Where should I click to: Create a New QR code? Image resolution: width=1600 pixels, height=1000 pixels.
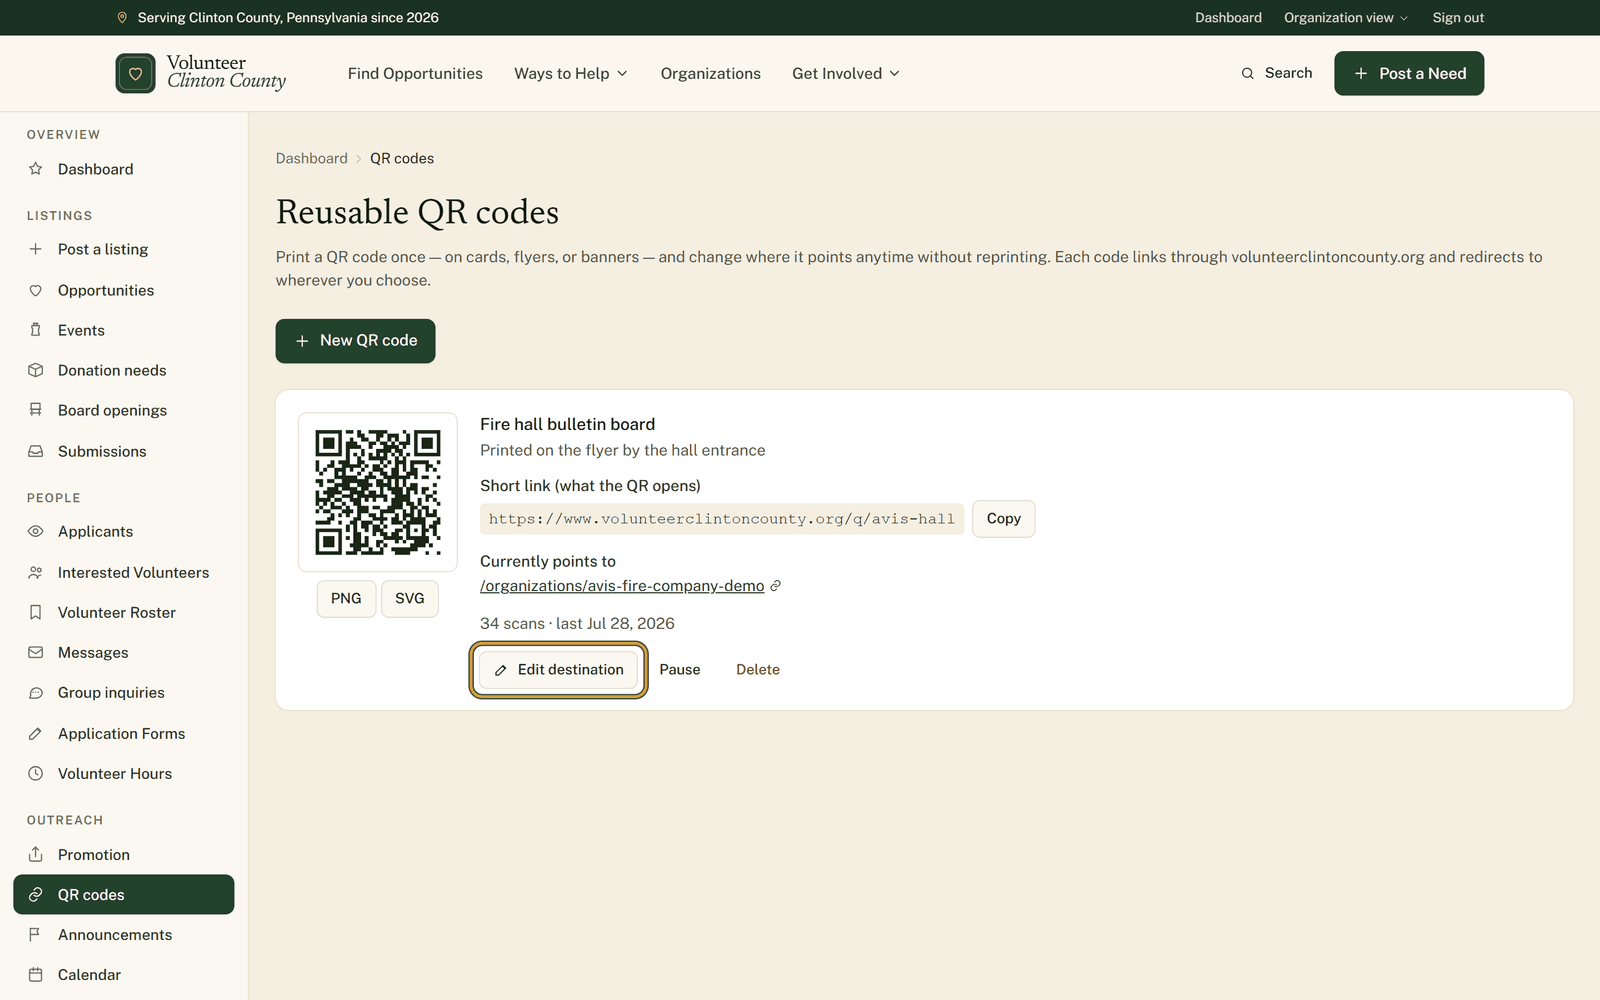[x=355, y=341]
